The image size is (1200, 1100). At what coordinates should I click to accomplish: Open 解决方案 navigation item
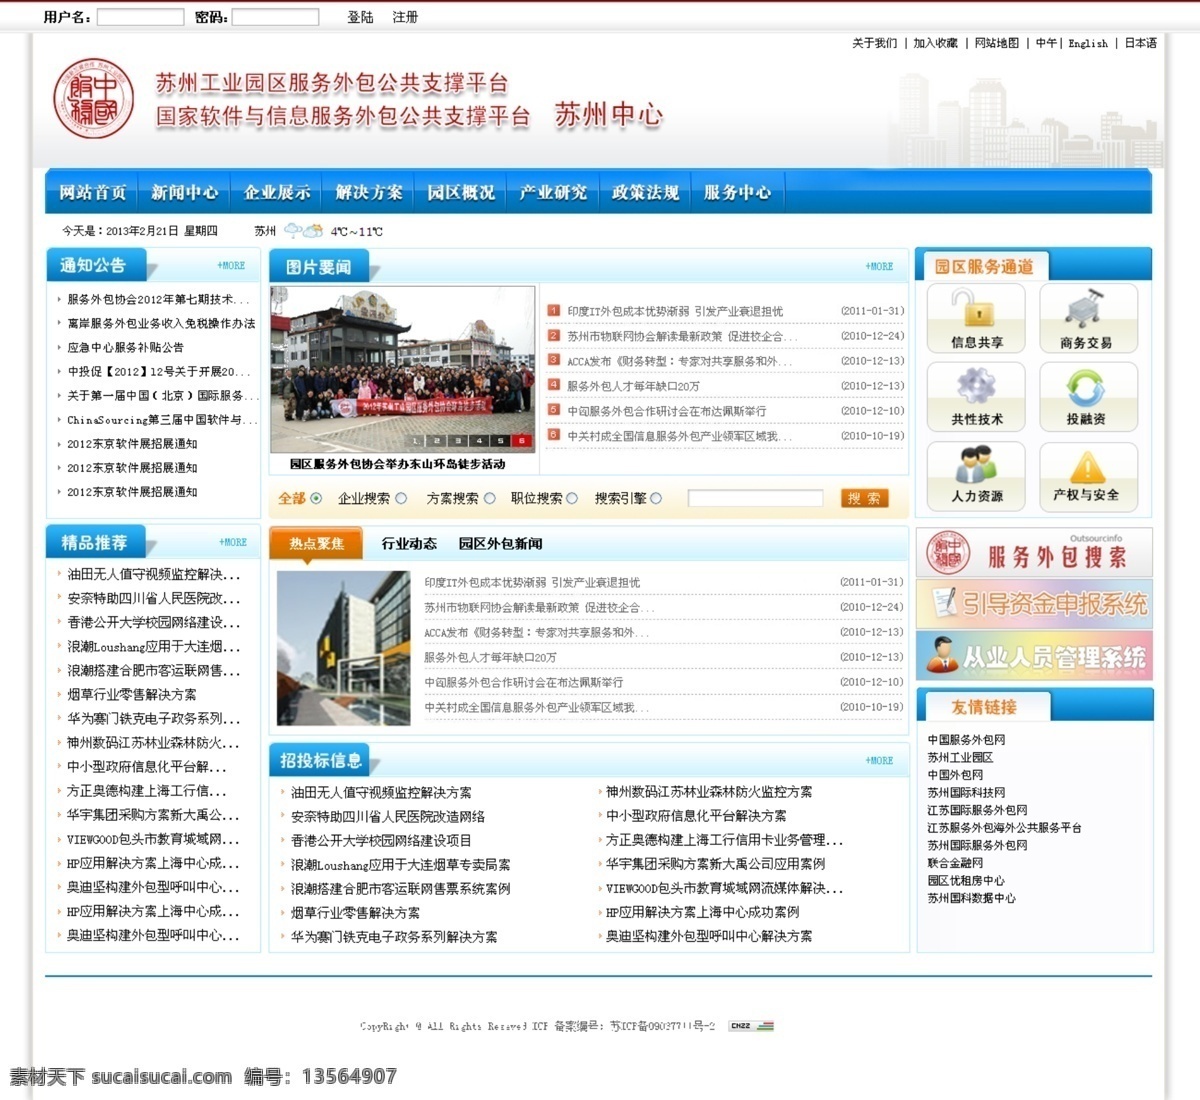(x=369, y=192)
